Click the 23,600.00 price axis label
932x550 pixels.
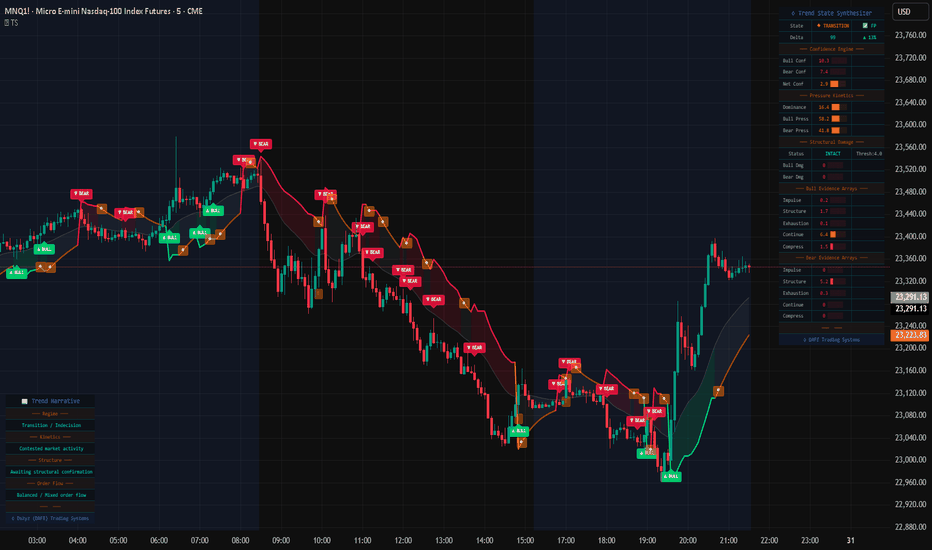pos(910,125)
